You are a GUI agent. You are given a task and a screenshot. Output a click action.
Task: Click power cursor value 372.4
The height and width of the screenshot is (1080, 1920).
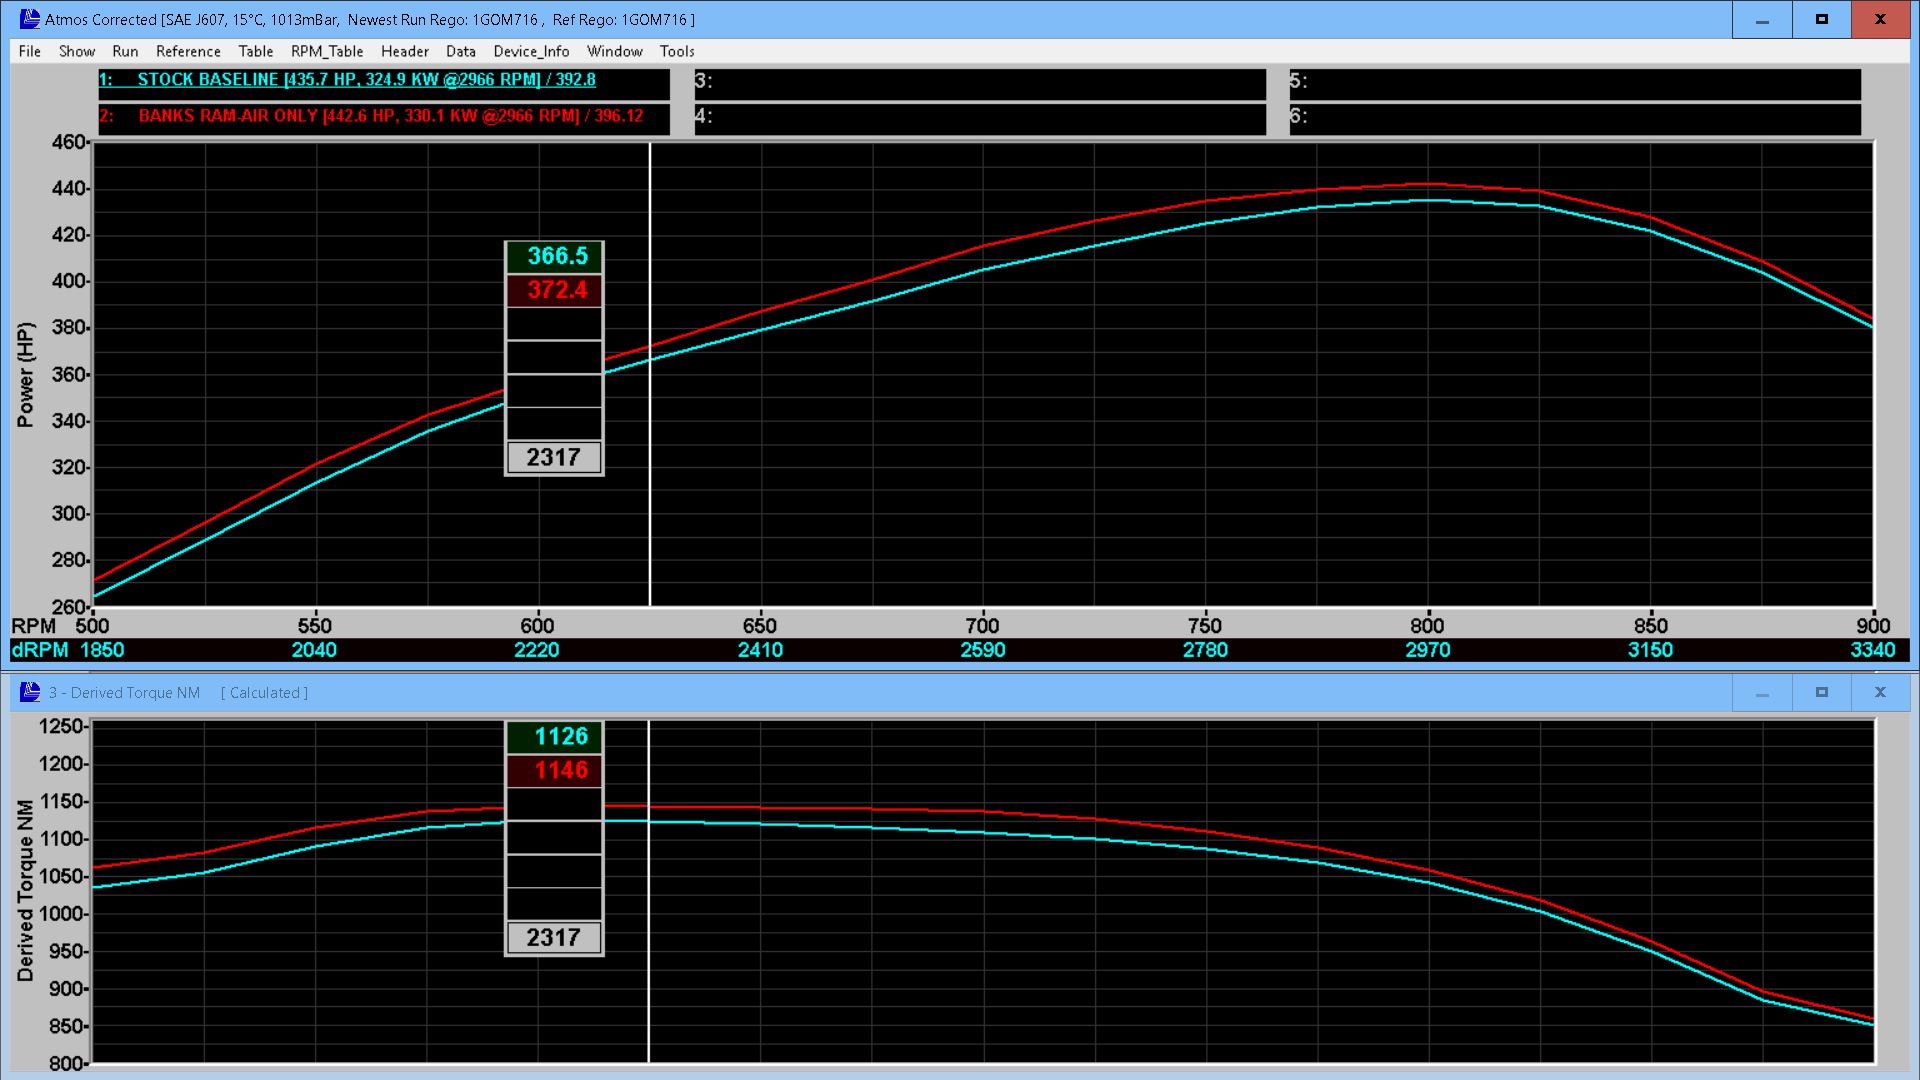pyautogui.click(x=555, y=290)
